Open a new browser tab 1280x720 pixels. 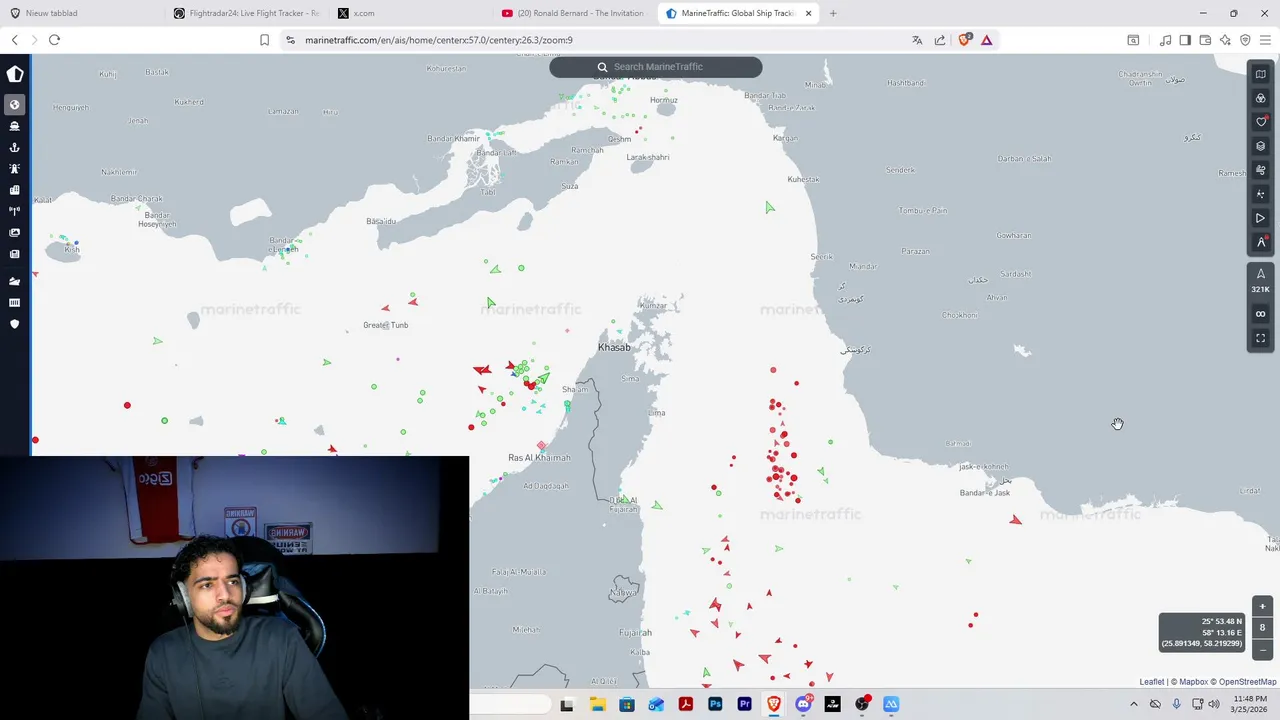point(833,13)
